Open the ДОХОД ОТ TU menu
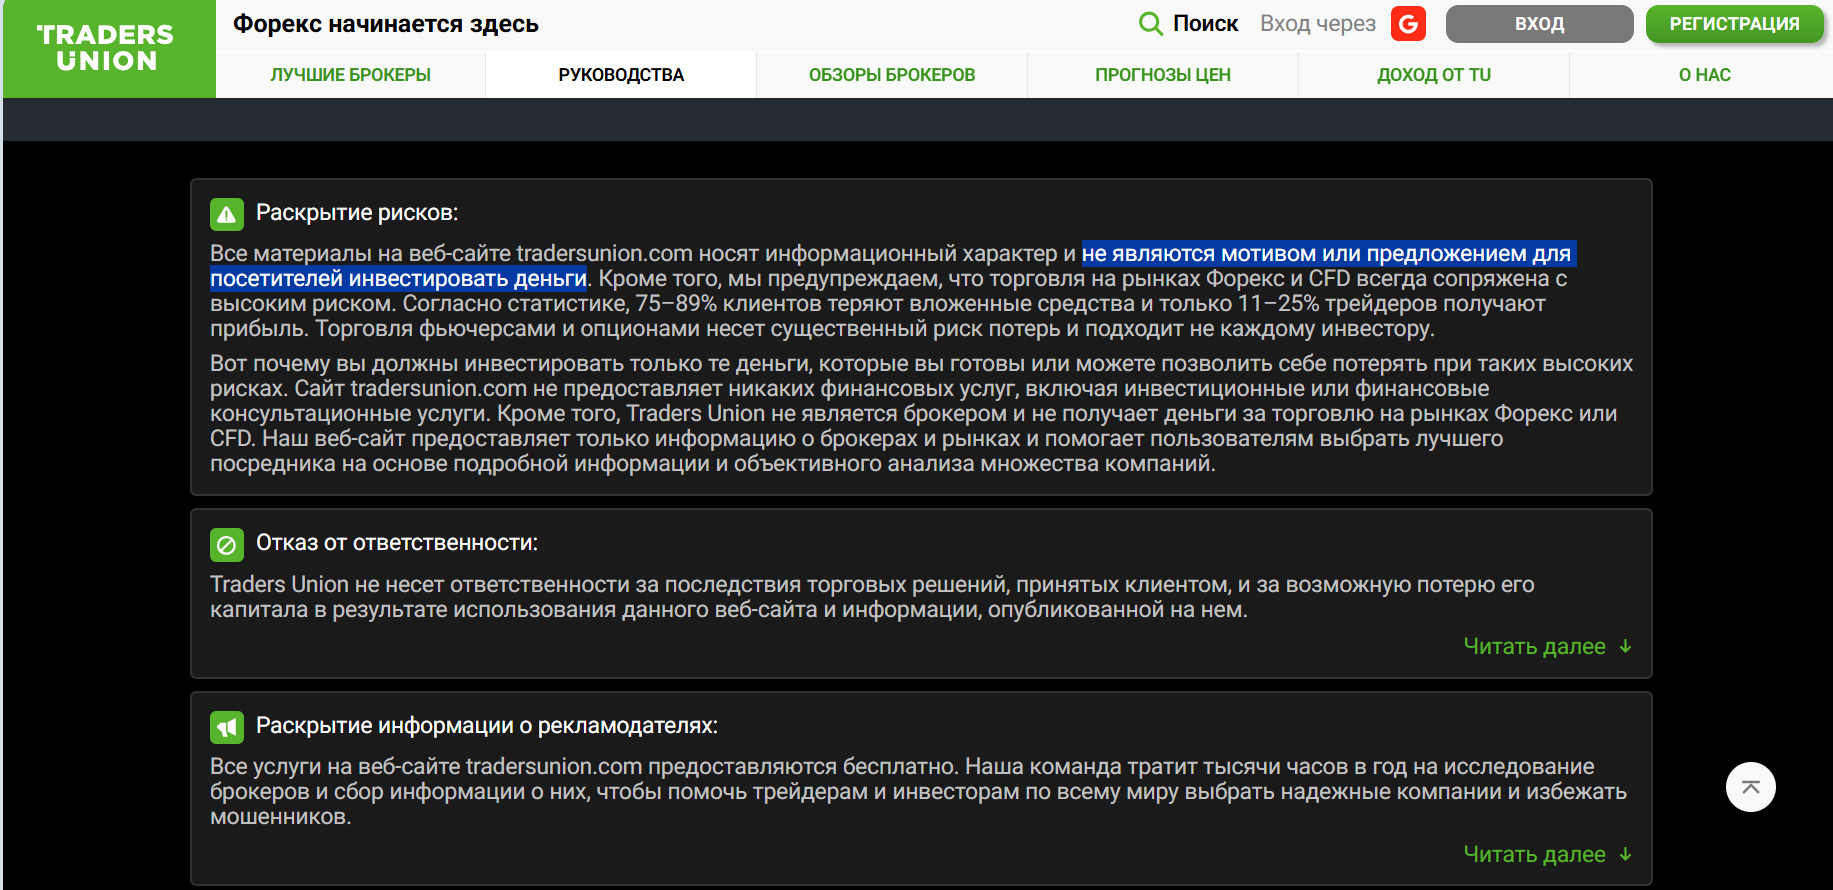Viewport: 1833px width, 890px height. point(1434,75)
